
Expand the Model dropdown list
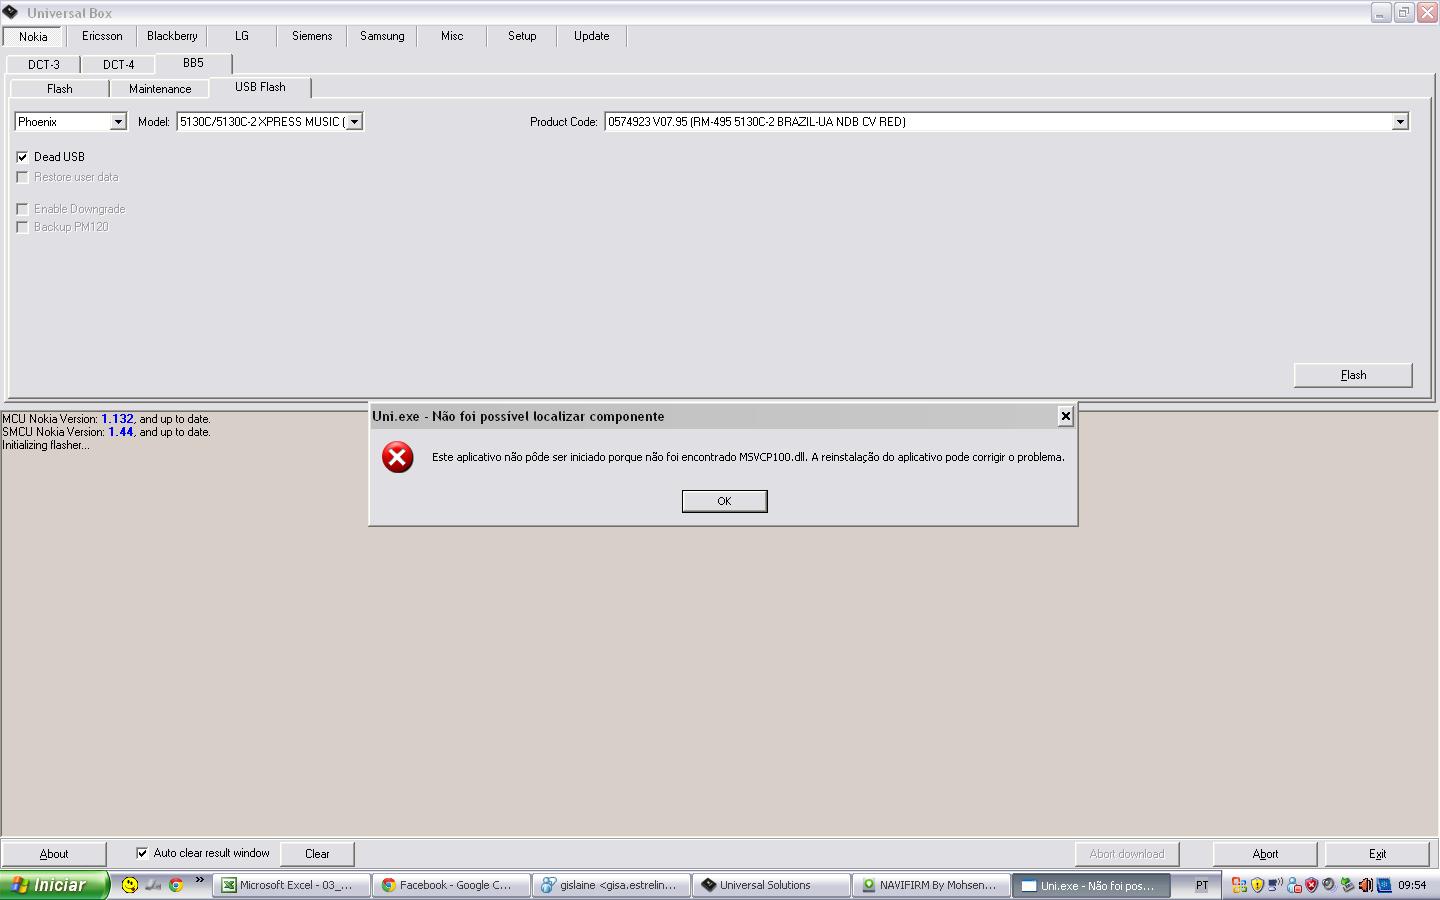click(353, 122)
